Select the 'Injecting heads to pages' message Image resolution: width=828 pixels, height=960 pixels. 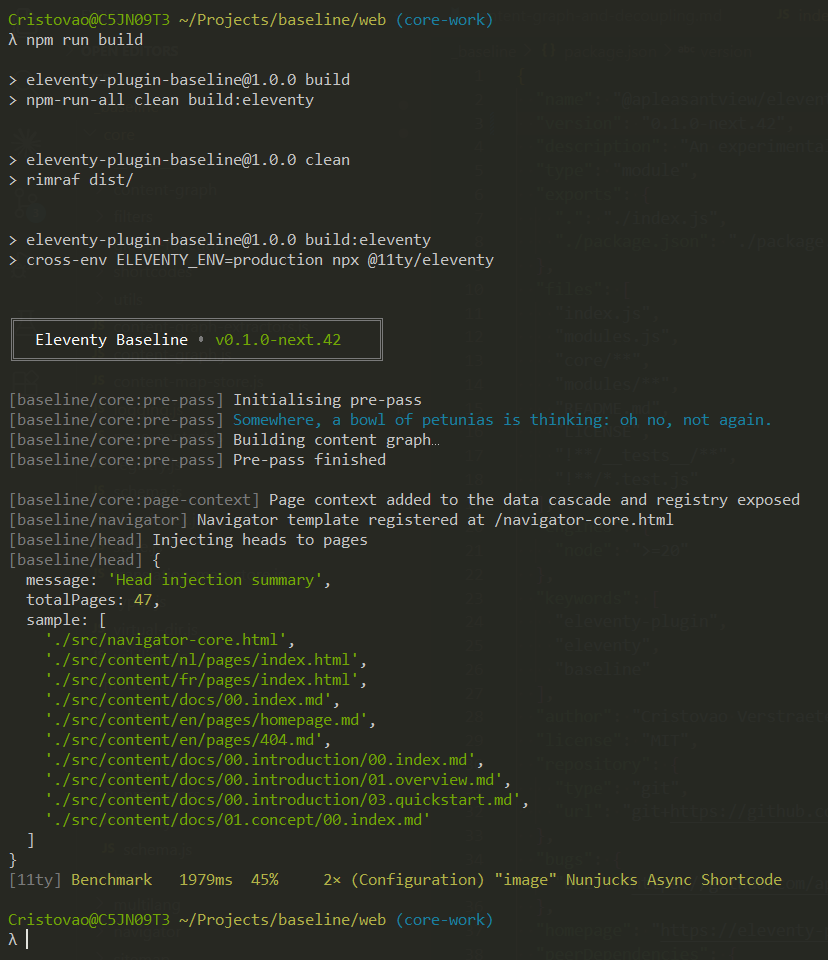[260, 540]
